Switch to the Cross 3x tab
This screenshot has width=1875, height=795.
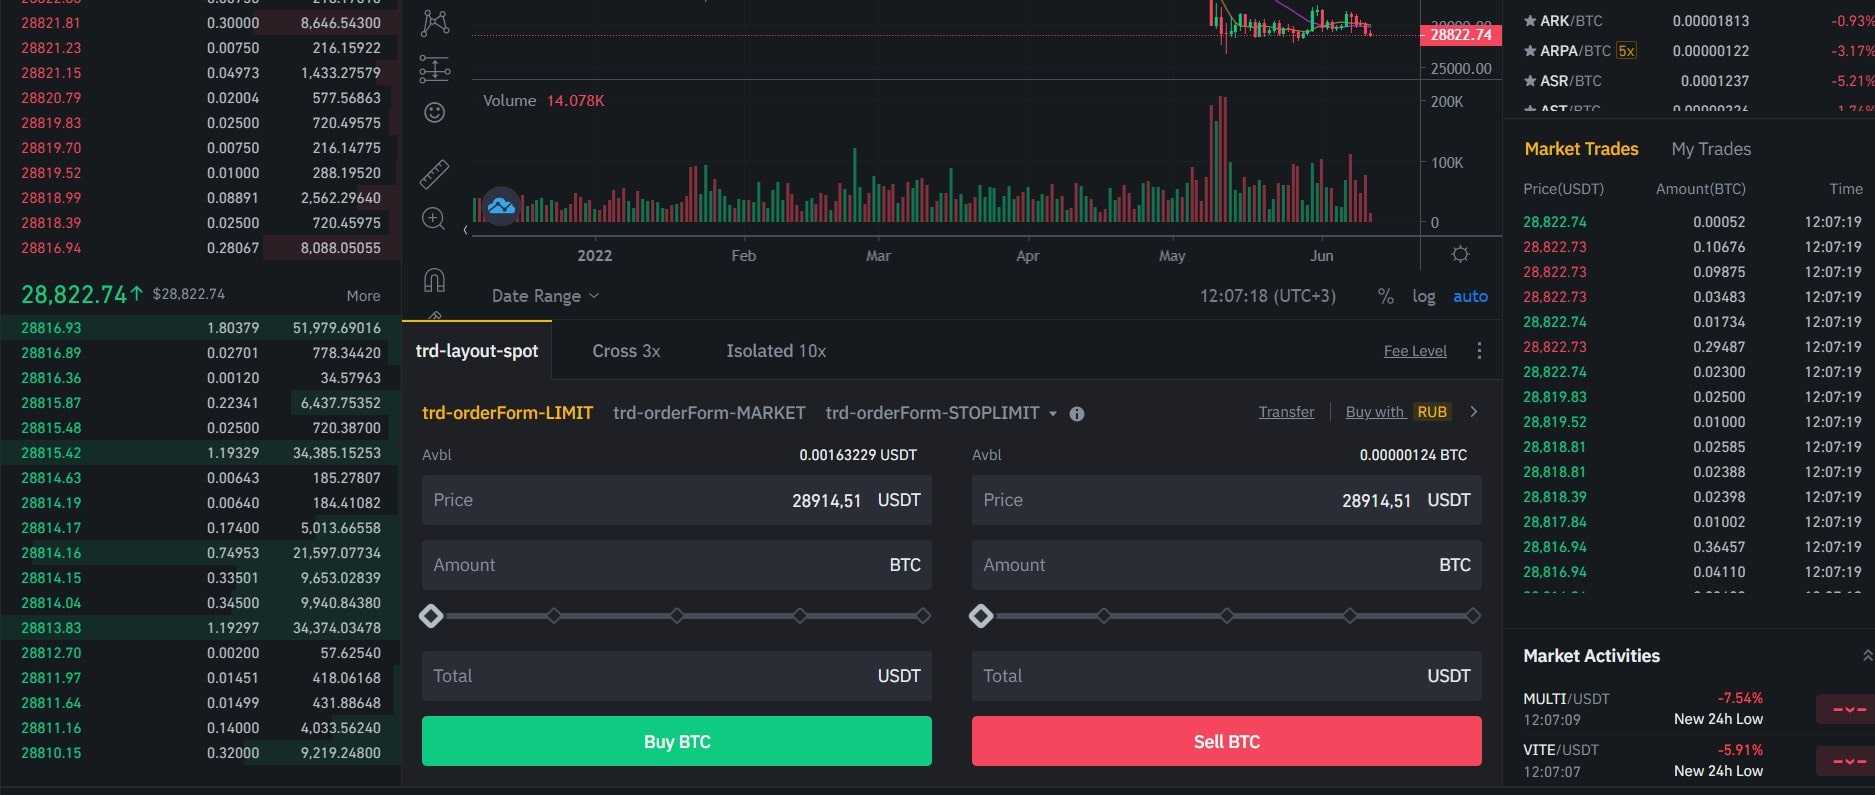[x=626, y=351]
